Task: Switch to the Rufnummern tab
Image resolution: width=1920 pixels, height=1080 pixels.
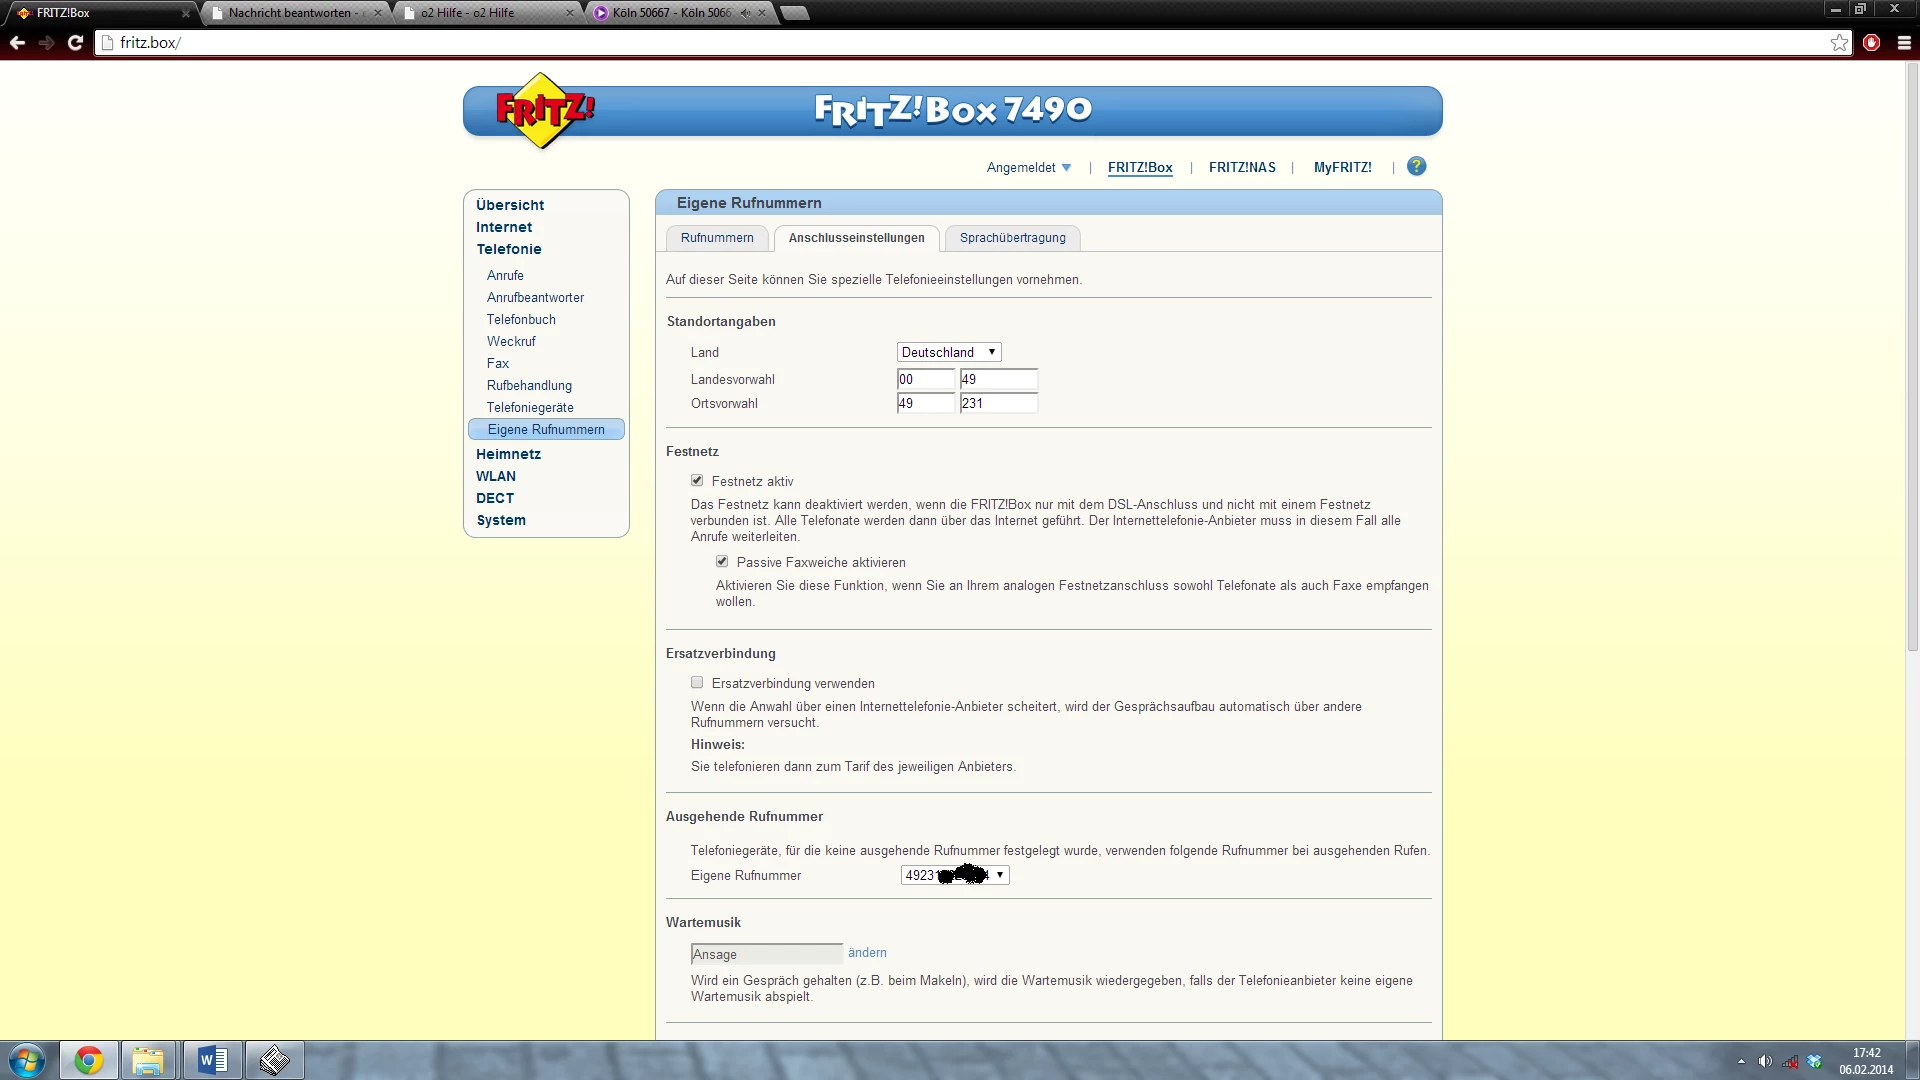Action: (717, 238)
